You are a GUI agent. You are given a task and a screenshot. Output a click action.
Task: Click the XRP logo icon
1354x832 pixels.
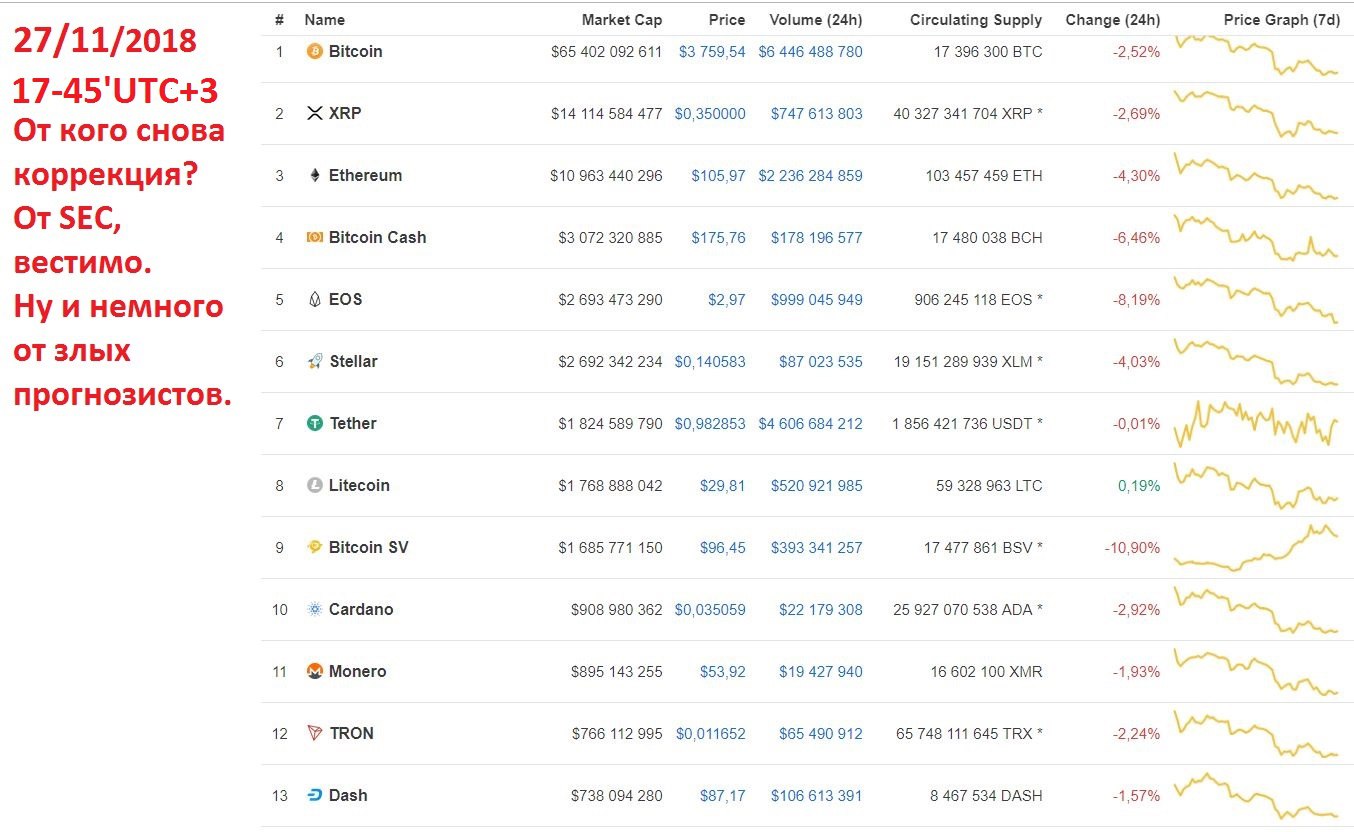(314, 113)
